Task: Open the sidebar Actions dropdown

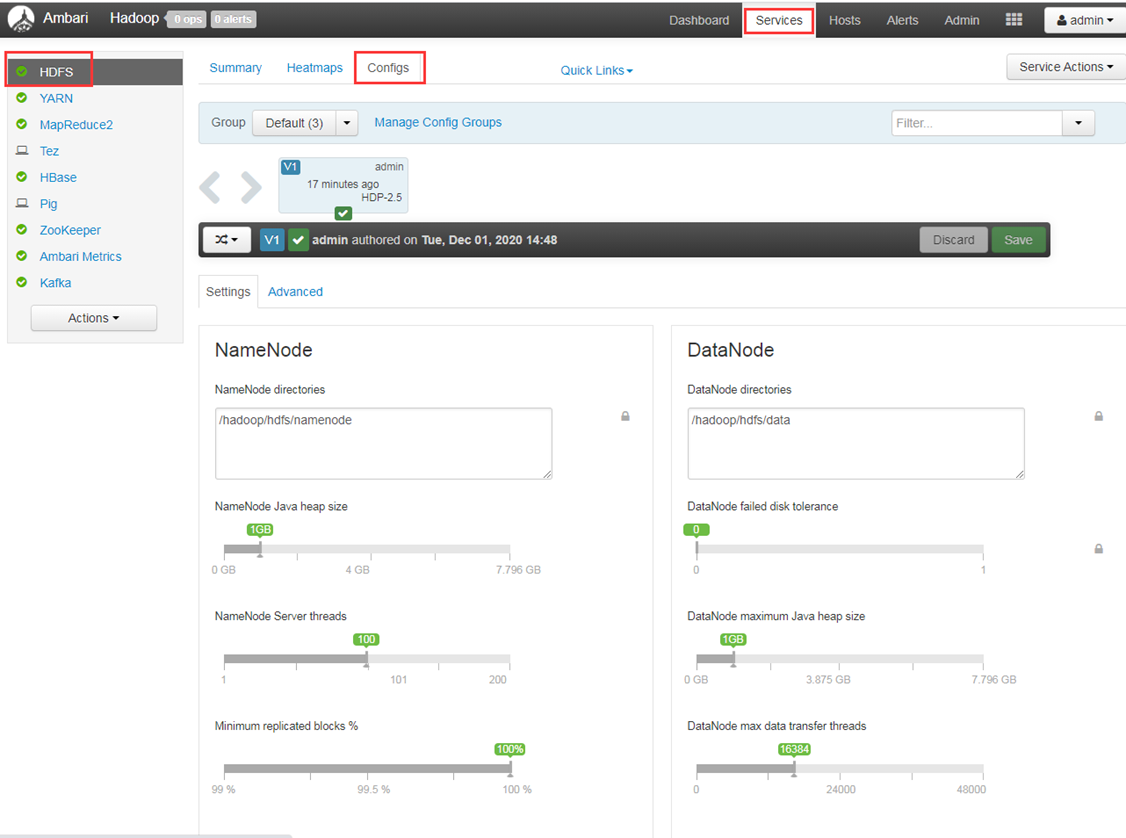Action: coord(93,318)
